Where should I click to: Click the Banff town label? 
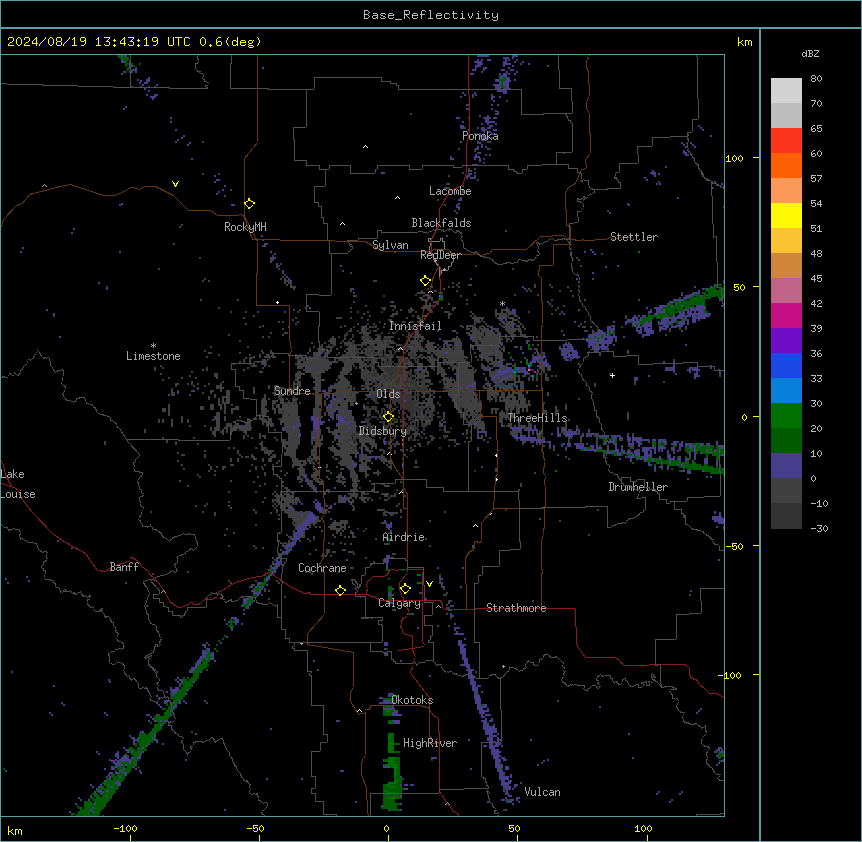coord(124,567)
